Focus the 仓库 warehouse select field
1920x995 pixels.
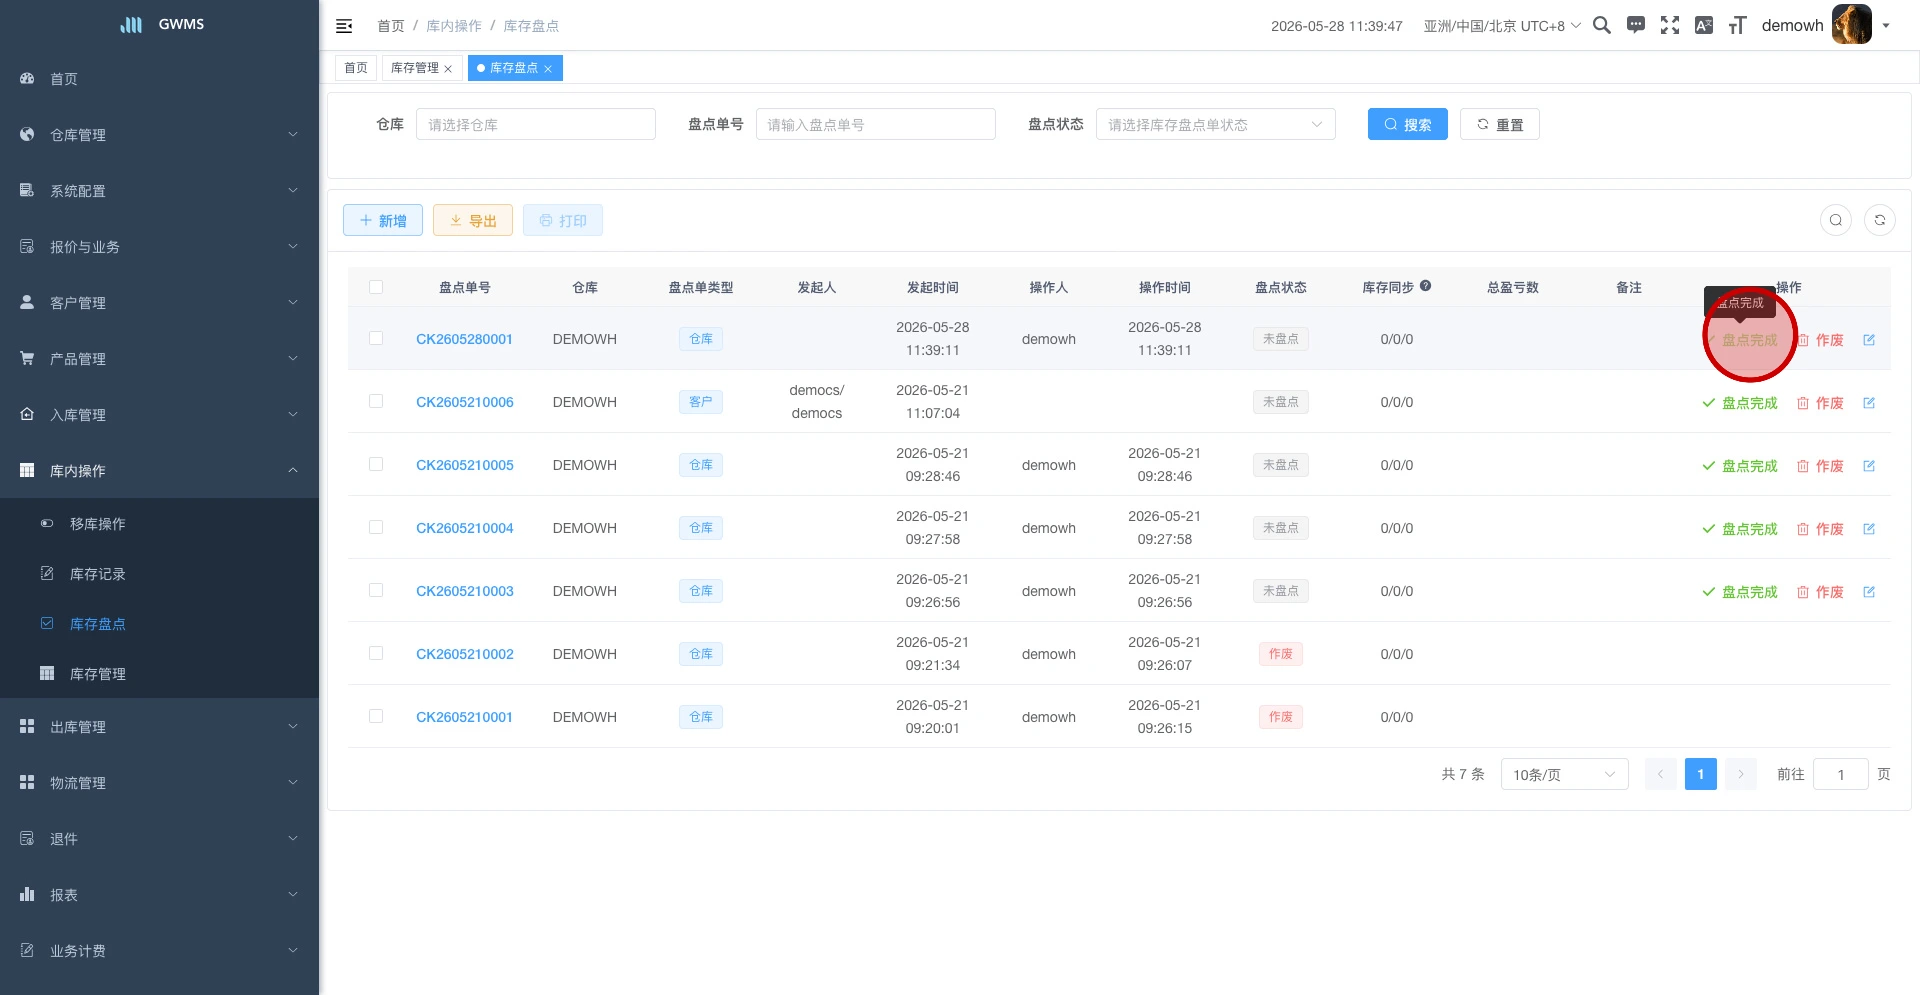coord(536,125)
